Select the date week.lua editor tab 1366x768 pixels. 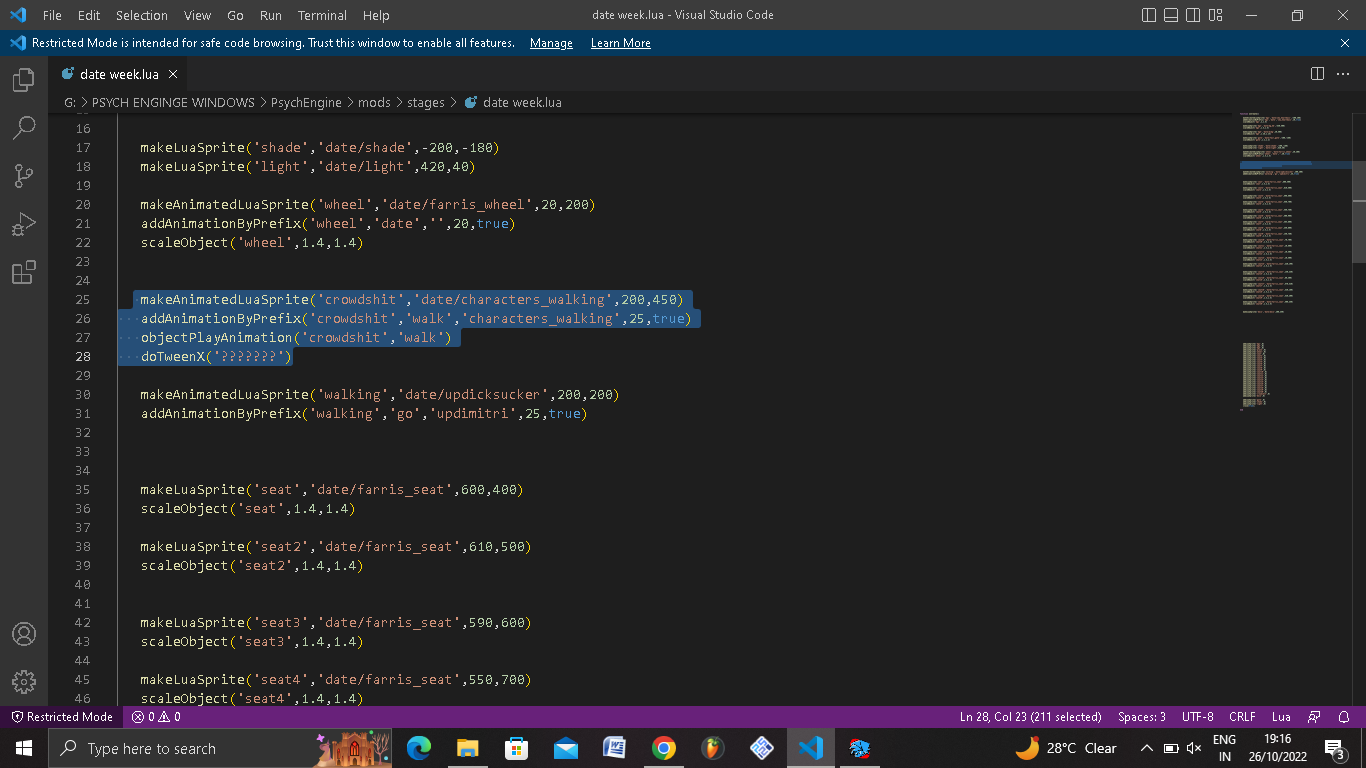pos(118,73)
